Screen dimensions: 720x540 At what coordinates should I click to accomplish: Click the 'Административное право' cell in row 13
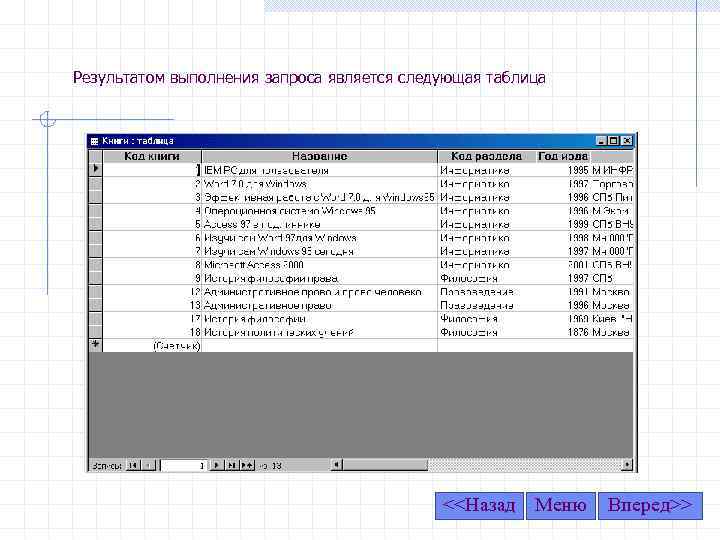point(320,305)
